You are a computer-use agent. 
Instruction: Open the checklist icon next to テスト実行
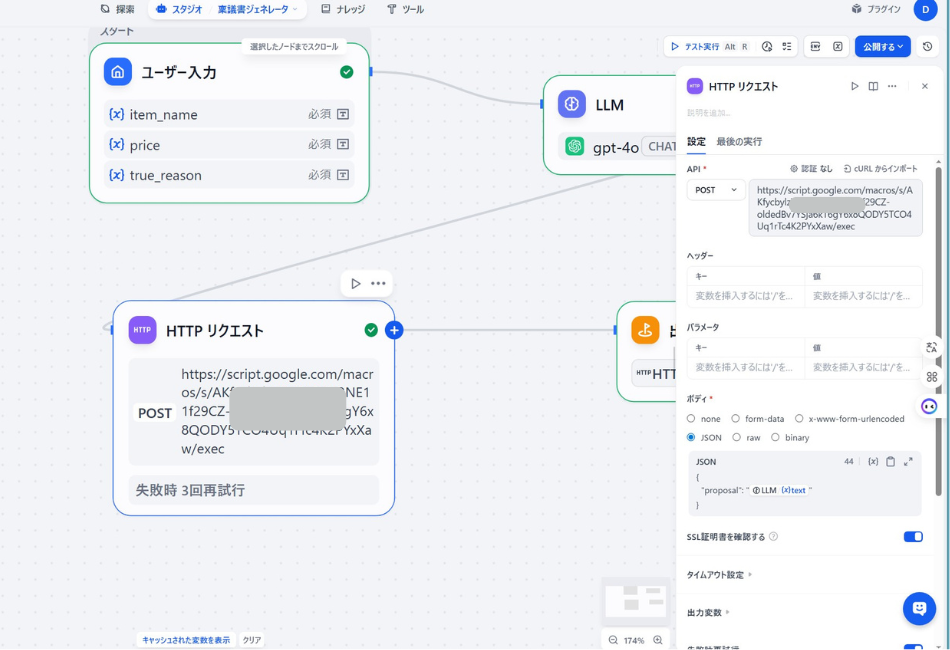pyautogui.click(x=786, y=46)
